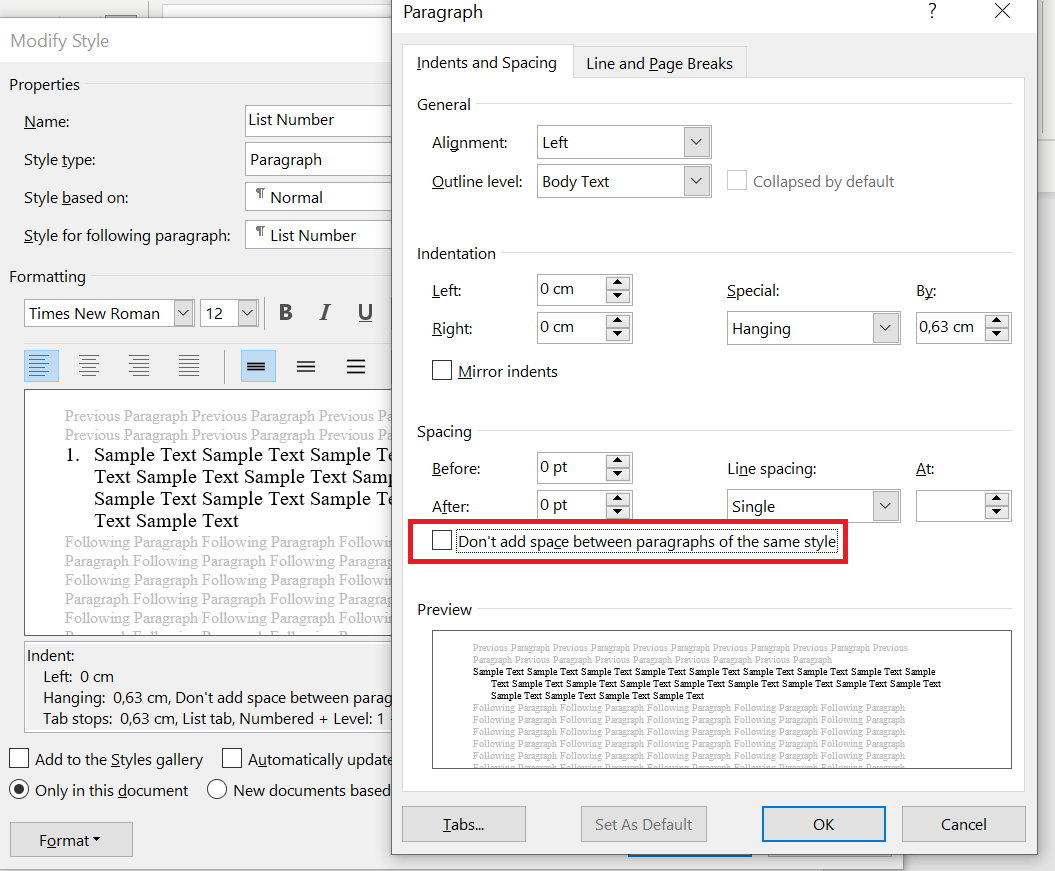Open font size dropdown showing 12
The image size is (1055, 871).
coord(248,313)
